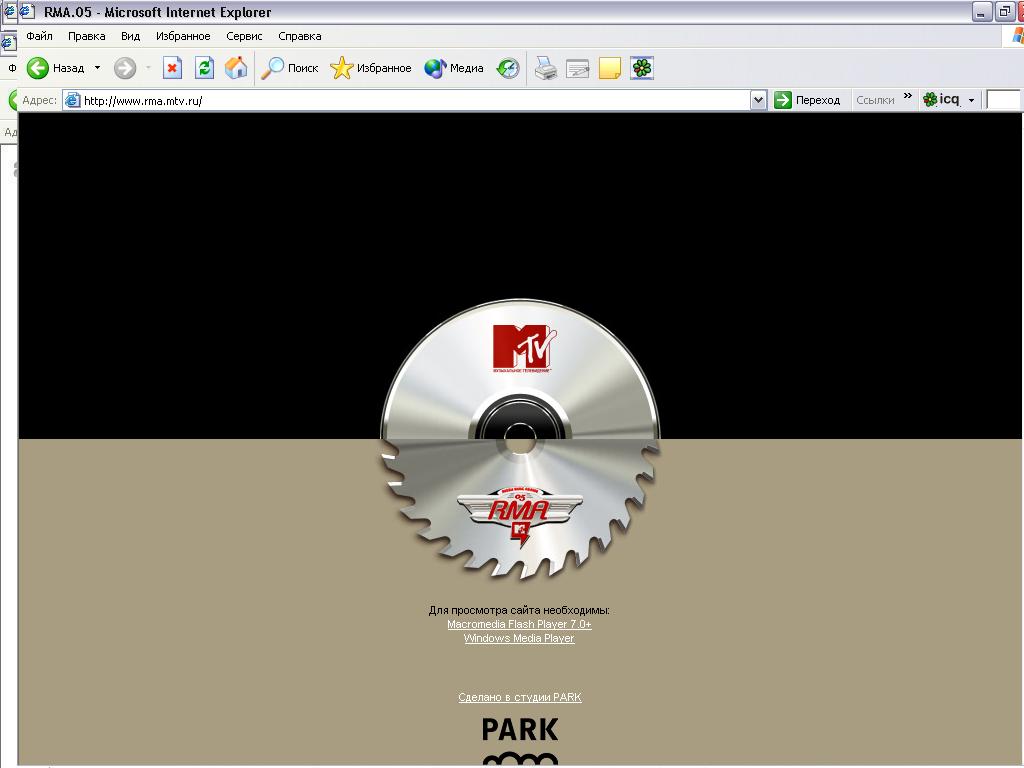Screen dimensions: 1024x768
Task: Open the Медиа media pane
Action: tap(454, 68)
